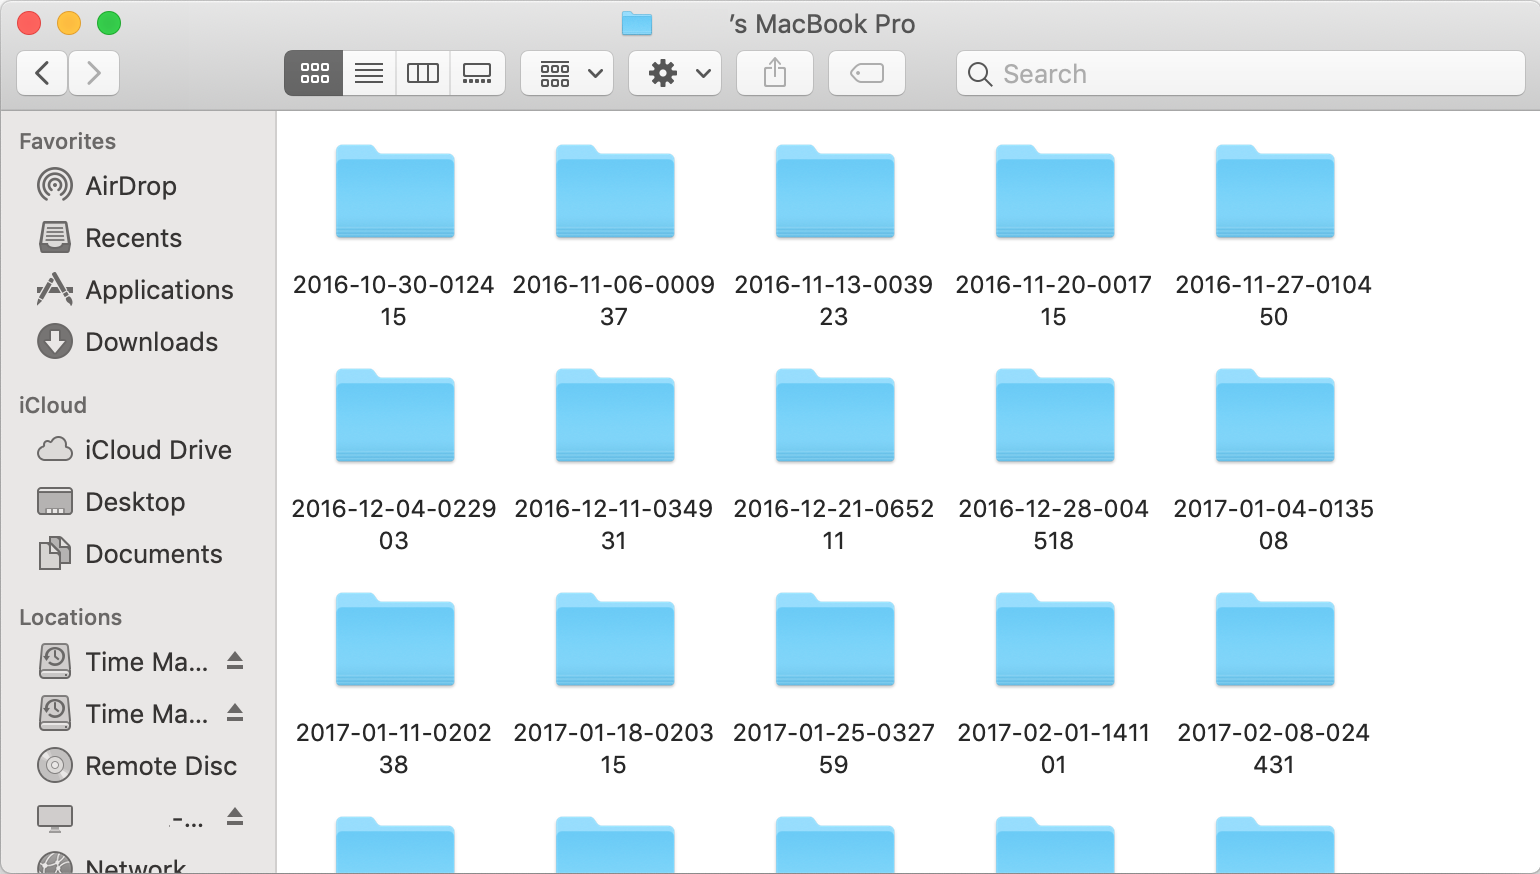This screenshot has height=874, width=1540.
Task: Switch to icon view
Action: [x=314, y=73]
